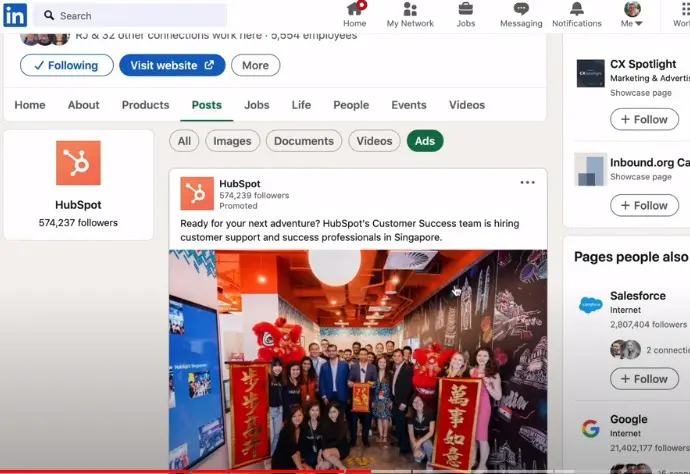Expand the Me profile menu

632,15
